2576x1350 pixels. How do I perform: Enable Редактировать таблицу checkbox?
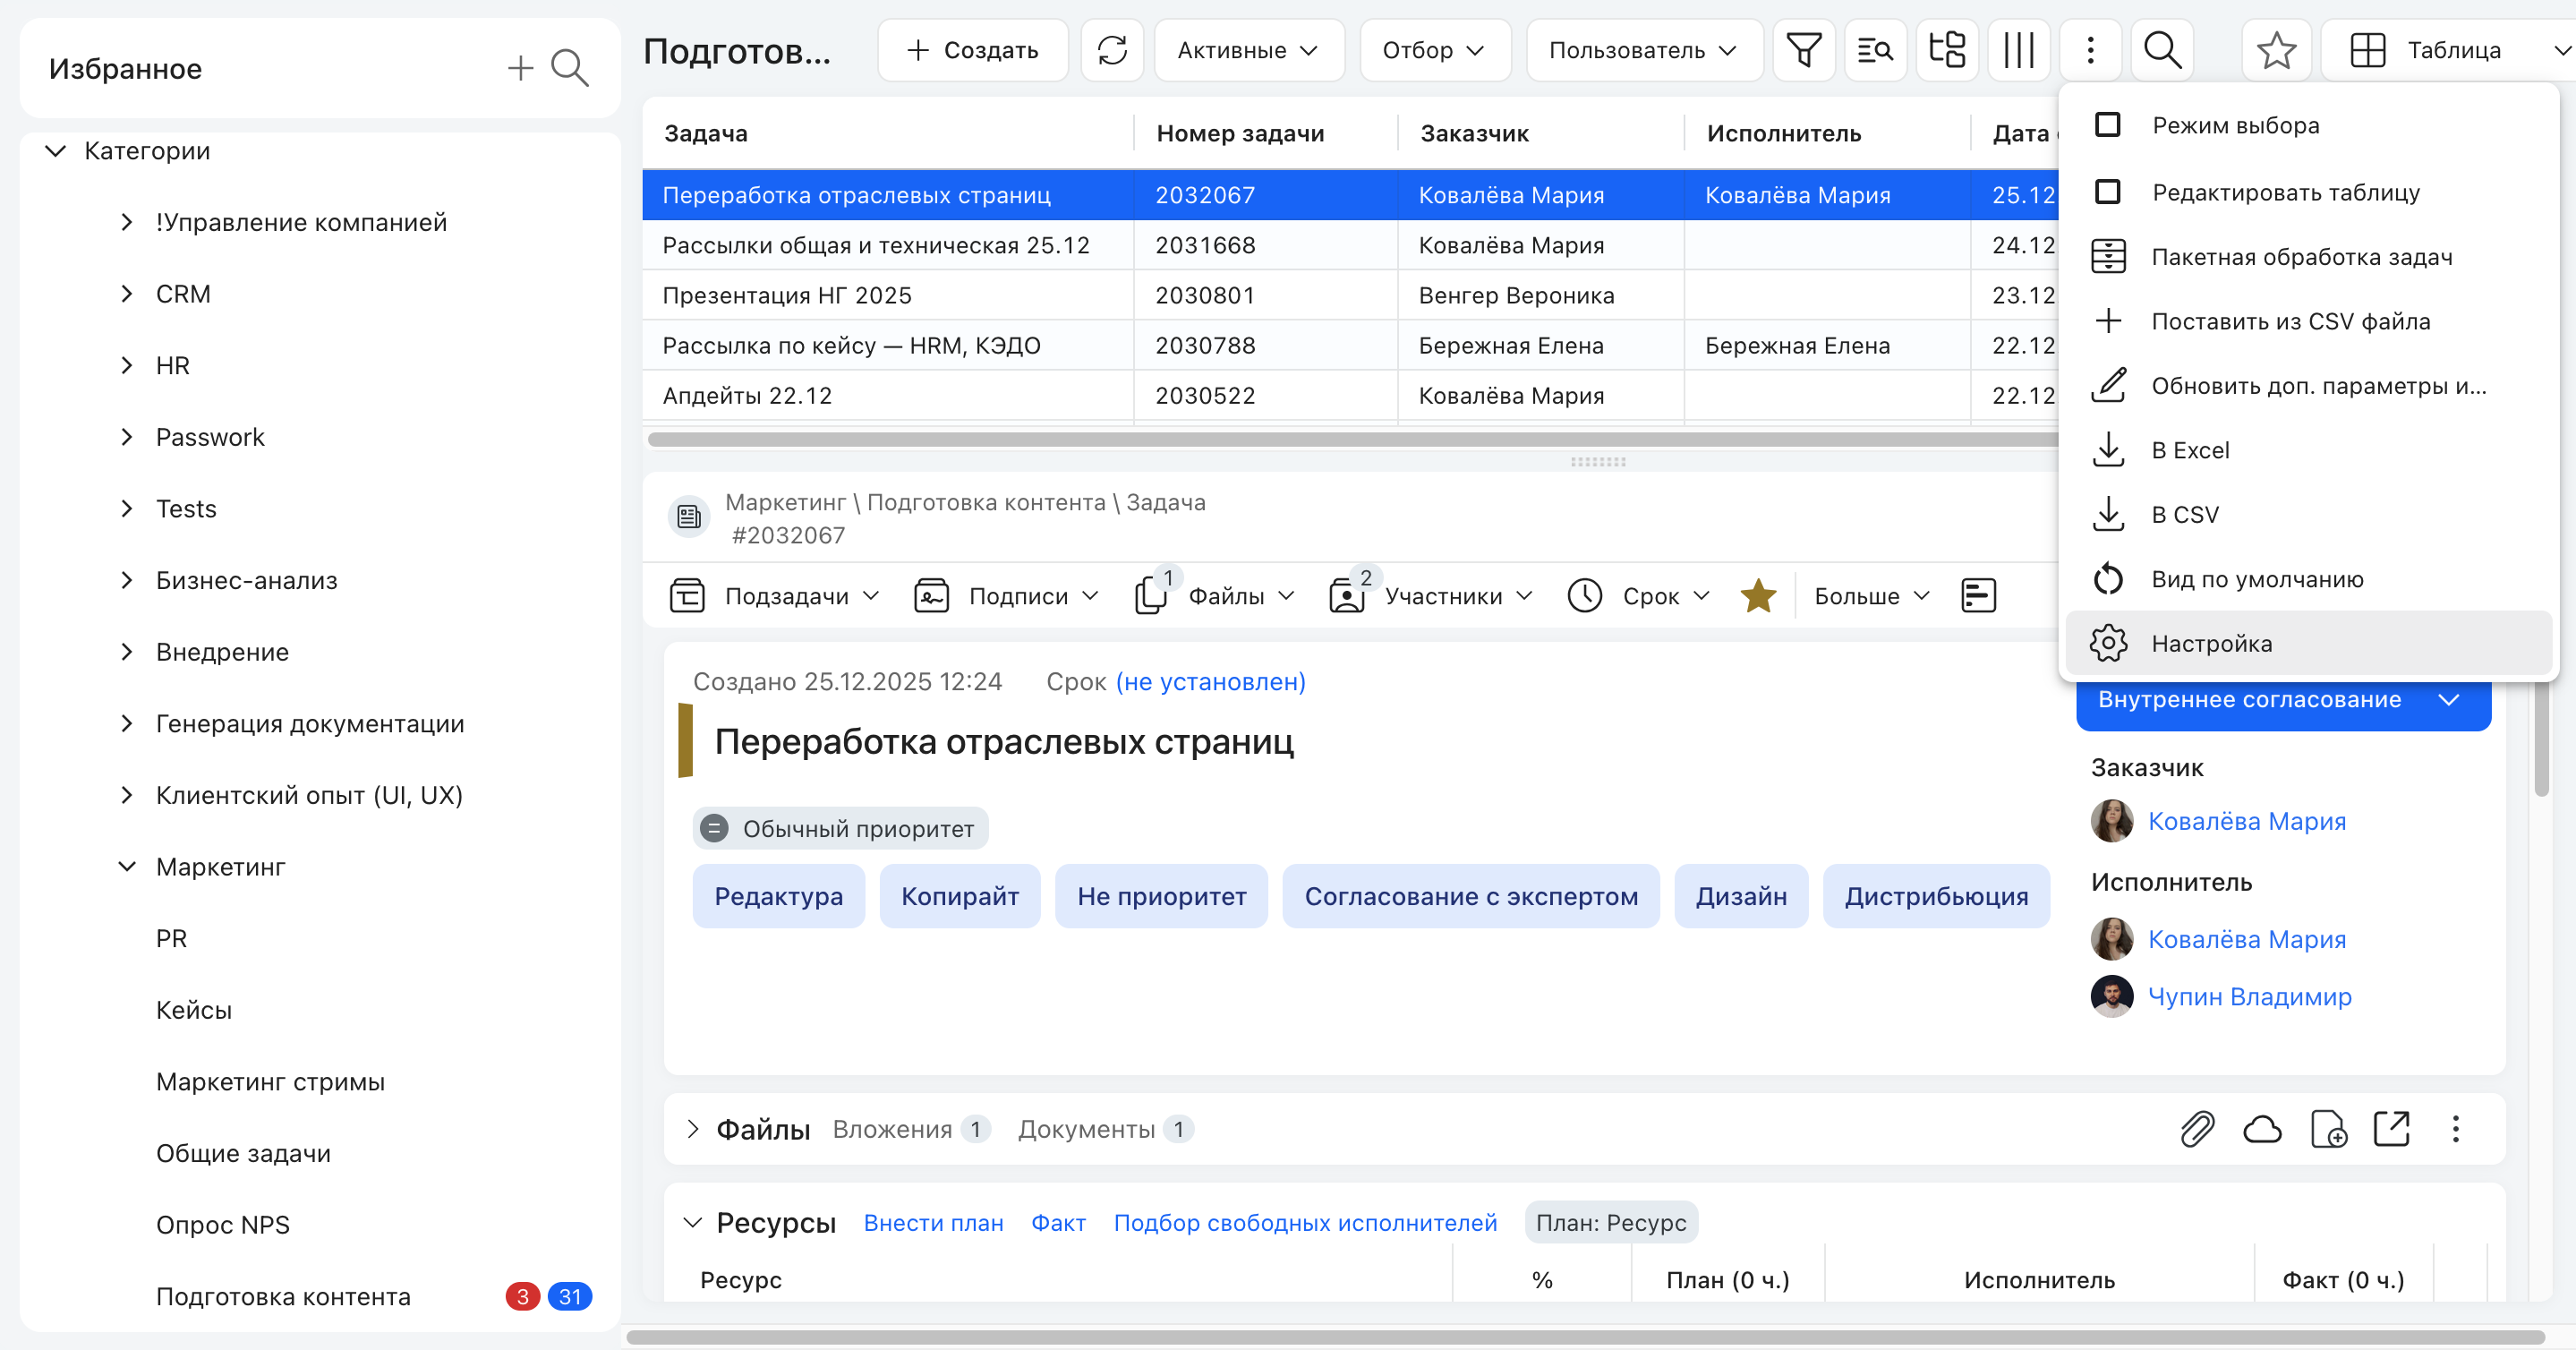tap(2107, 192)
